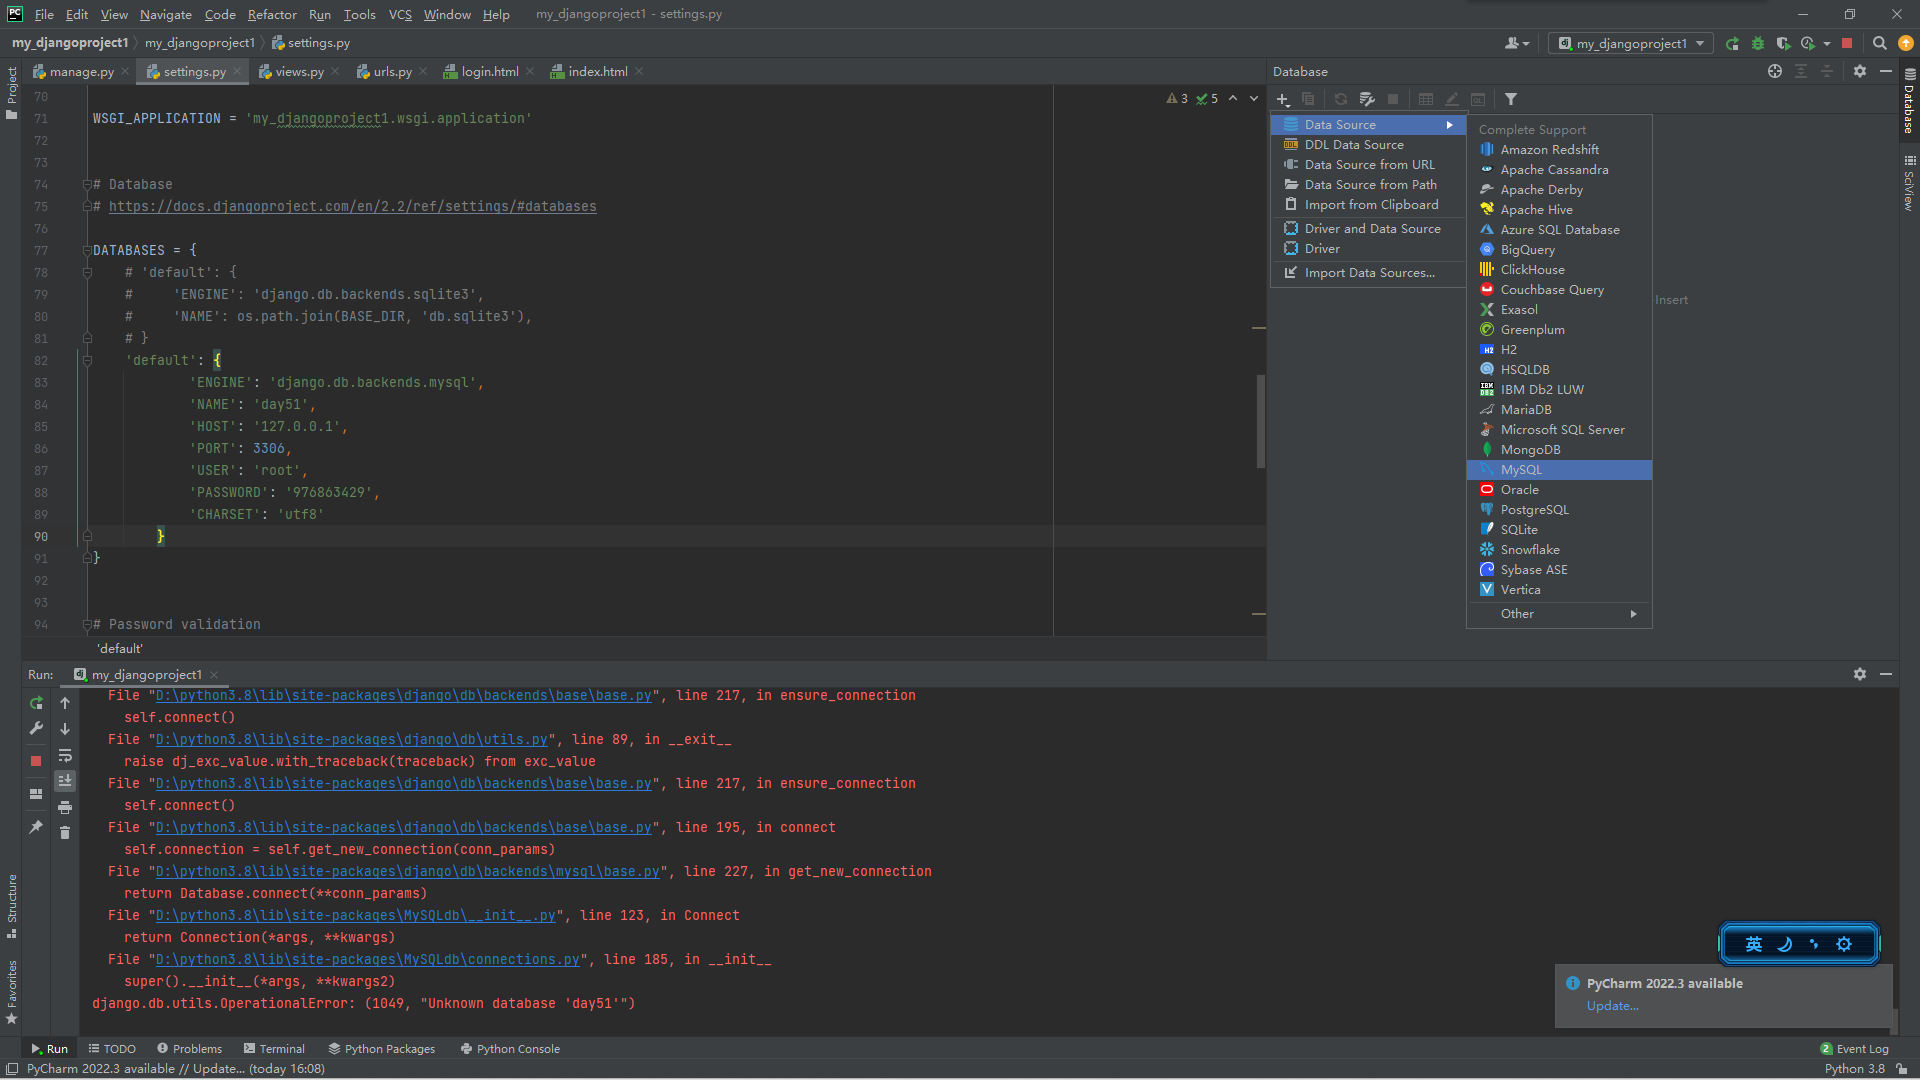Open data source properties wrench icon
This screenshot has height=1080, width=1920.
click(x=1367, y=99)
